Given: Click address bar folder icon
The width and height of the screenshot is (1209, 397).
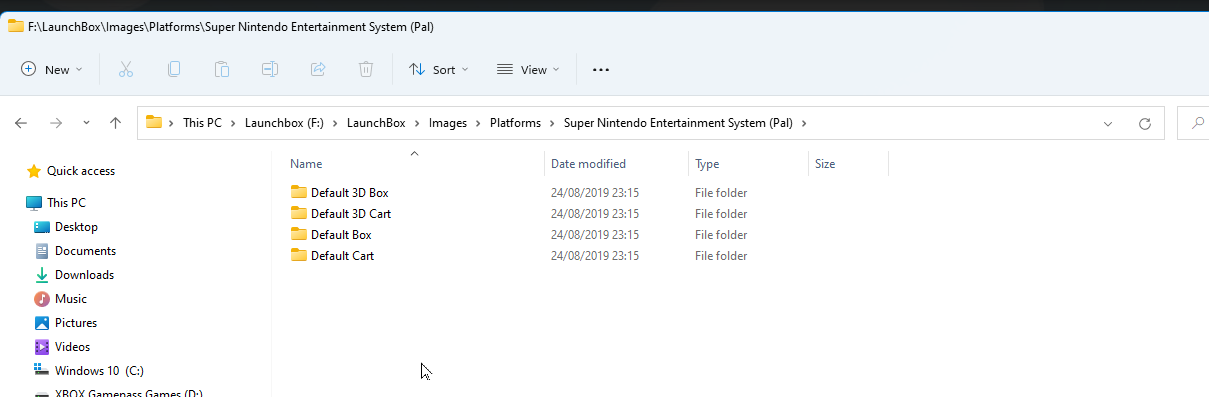Looking at the screenshot, I should 153,123.
